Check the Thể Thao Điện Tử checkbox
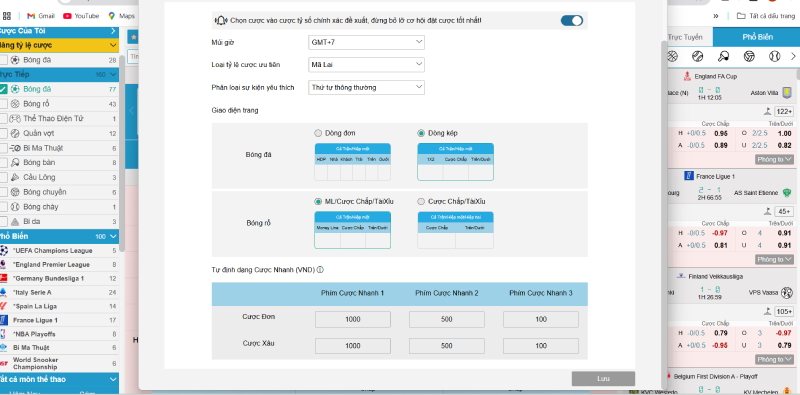800x395 pixels. [x=4, y=119]
